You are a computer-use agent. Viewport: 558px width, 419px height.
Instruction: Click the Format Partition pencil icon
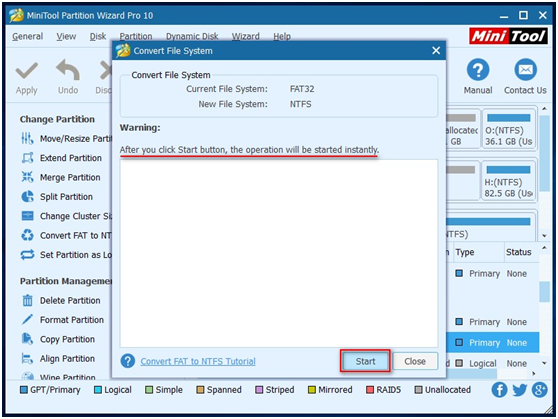click(27, 320)
